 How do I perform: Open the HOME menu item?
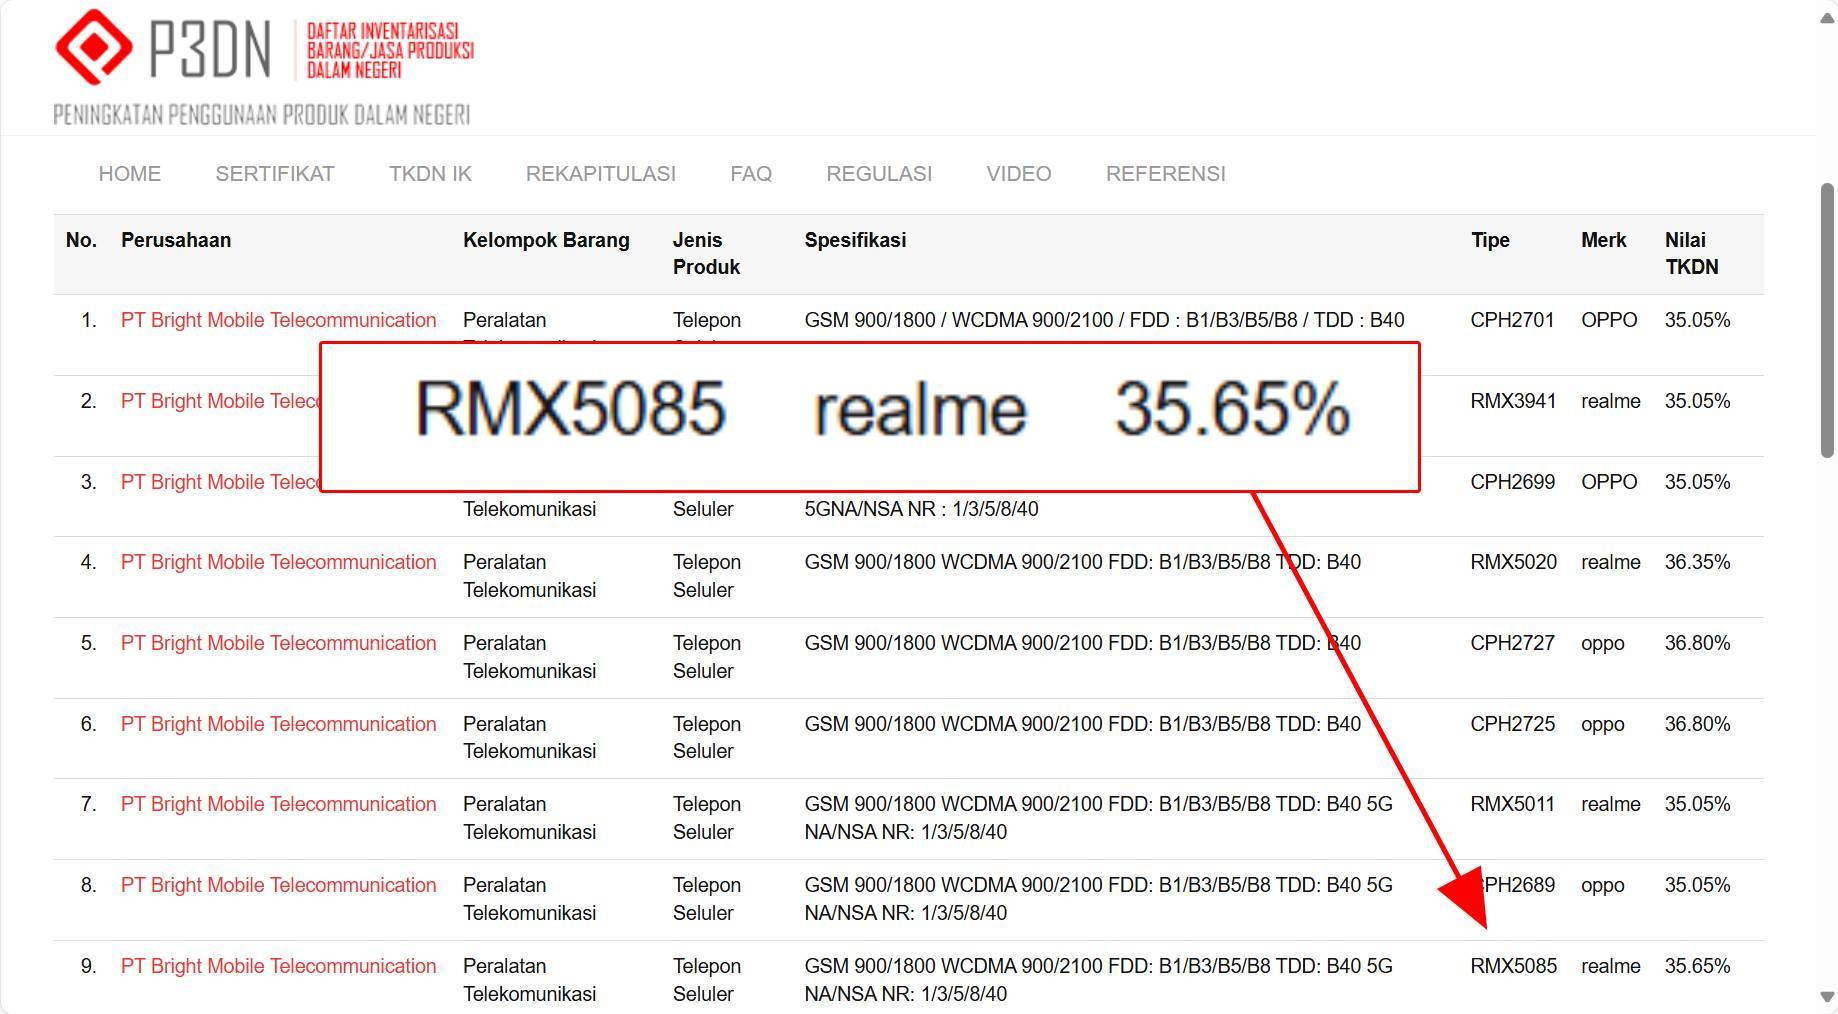click(128, 173)
